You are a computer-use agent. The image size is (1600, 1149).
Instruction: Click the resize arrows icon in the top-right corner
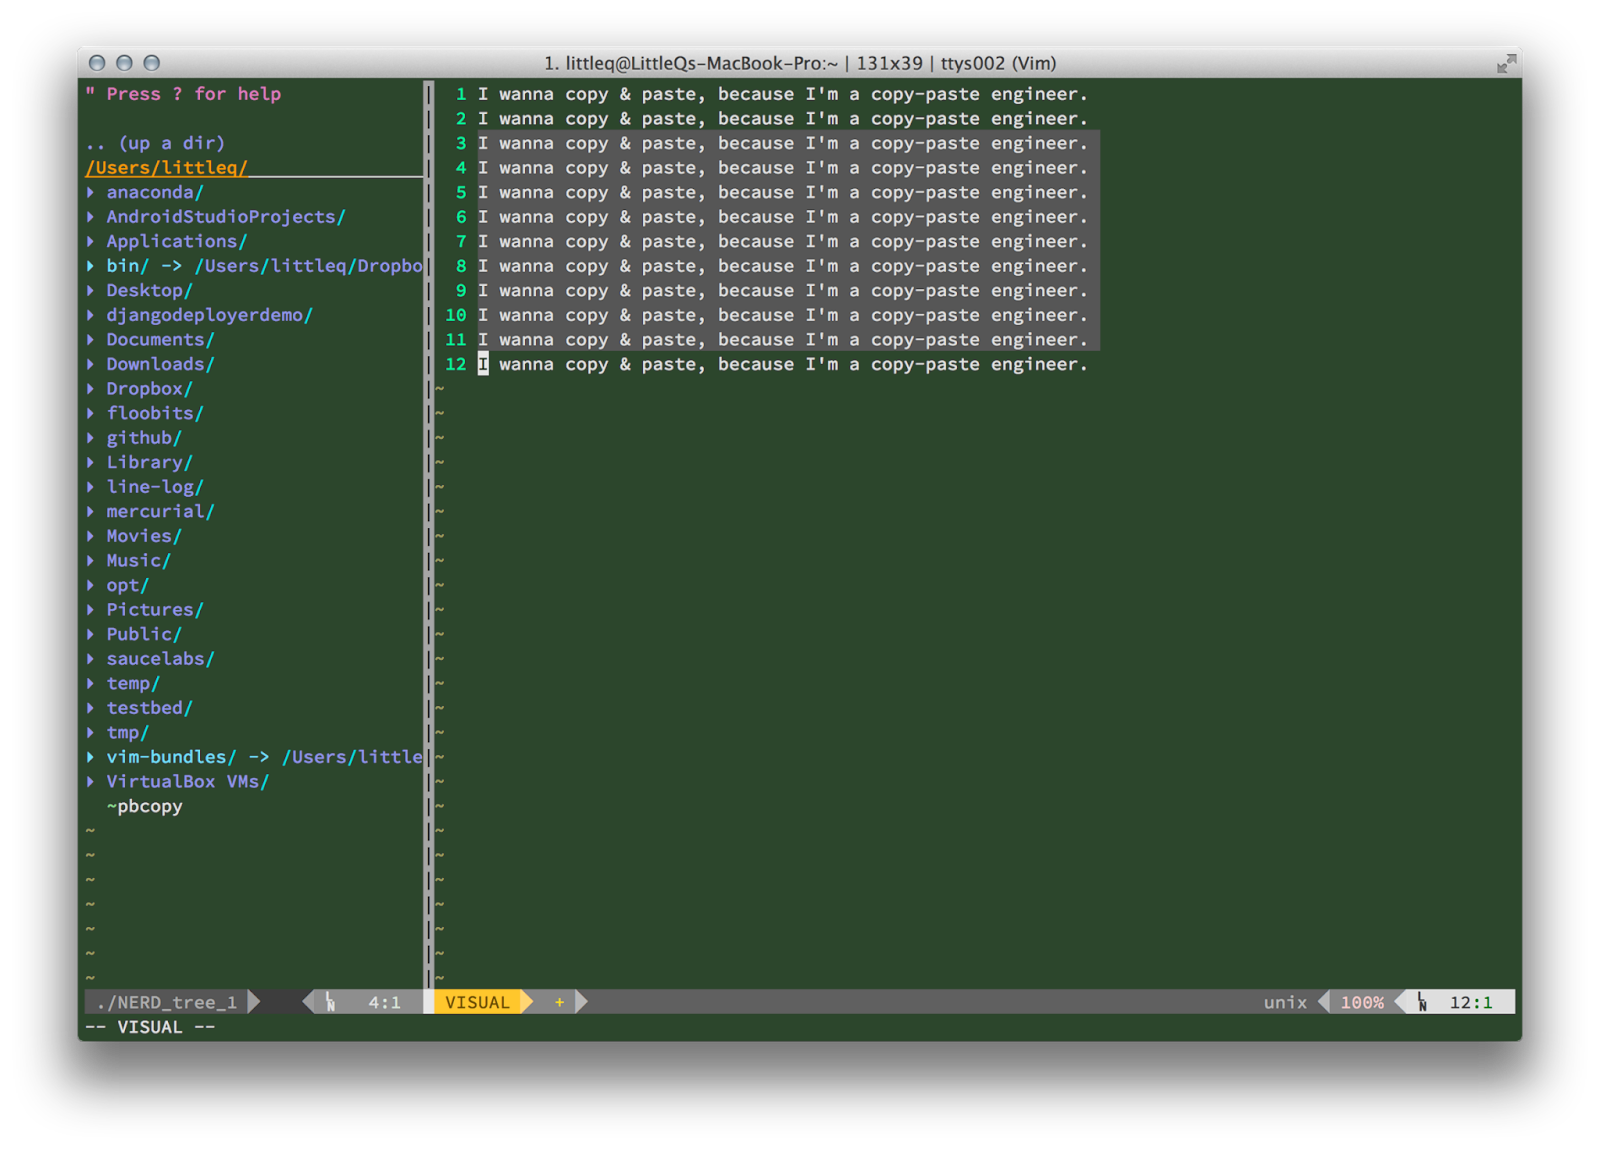coord(1506,62)
